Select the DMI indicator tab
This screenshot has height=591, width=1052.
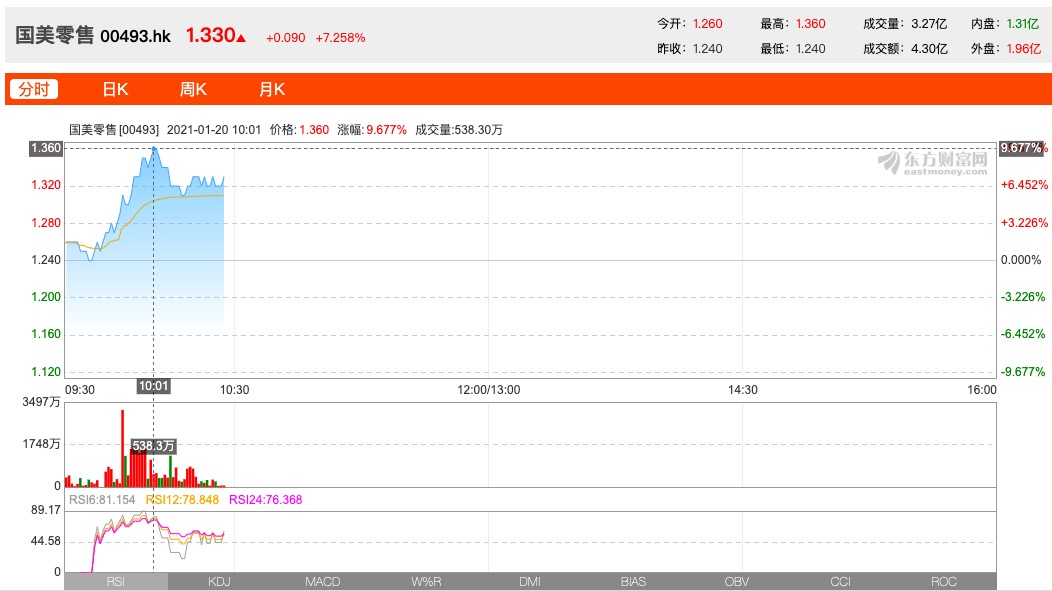[529, 581]
